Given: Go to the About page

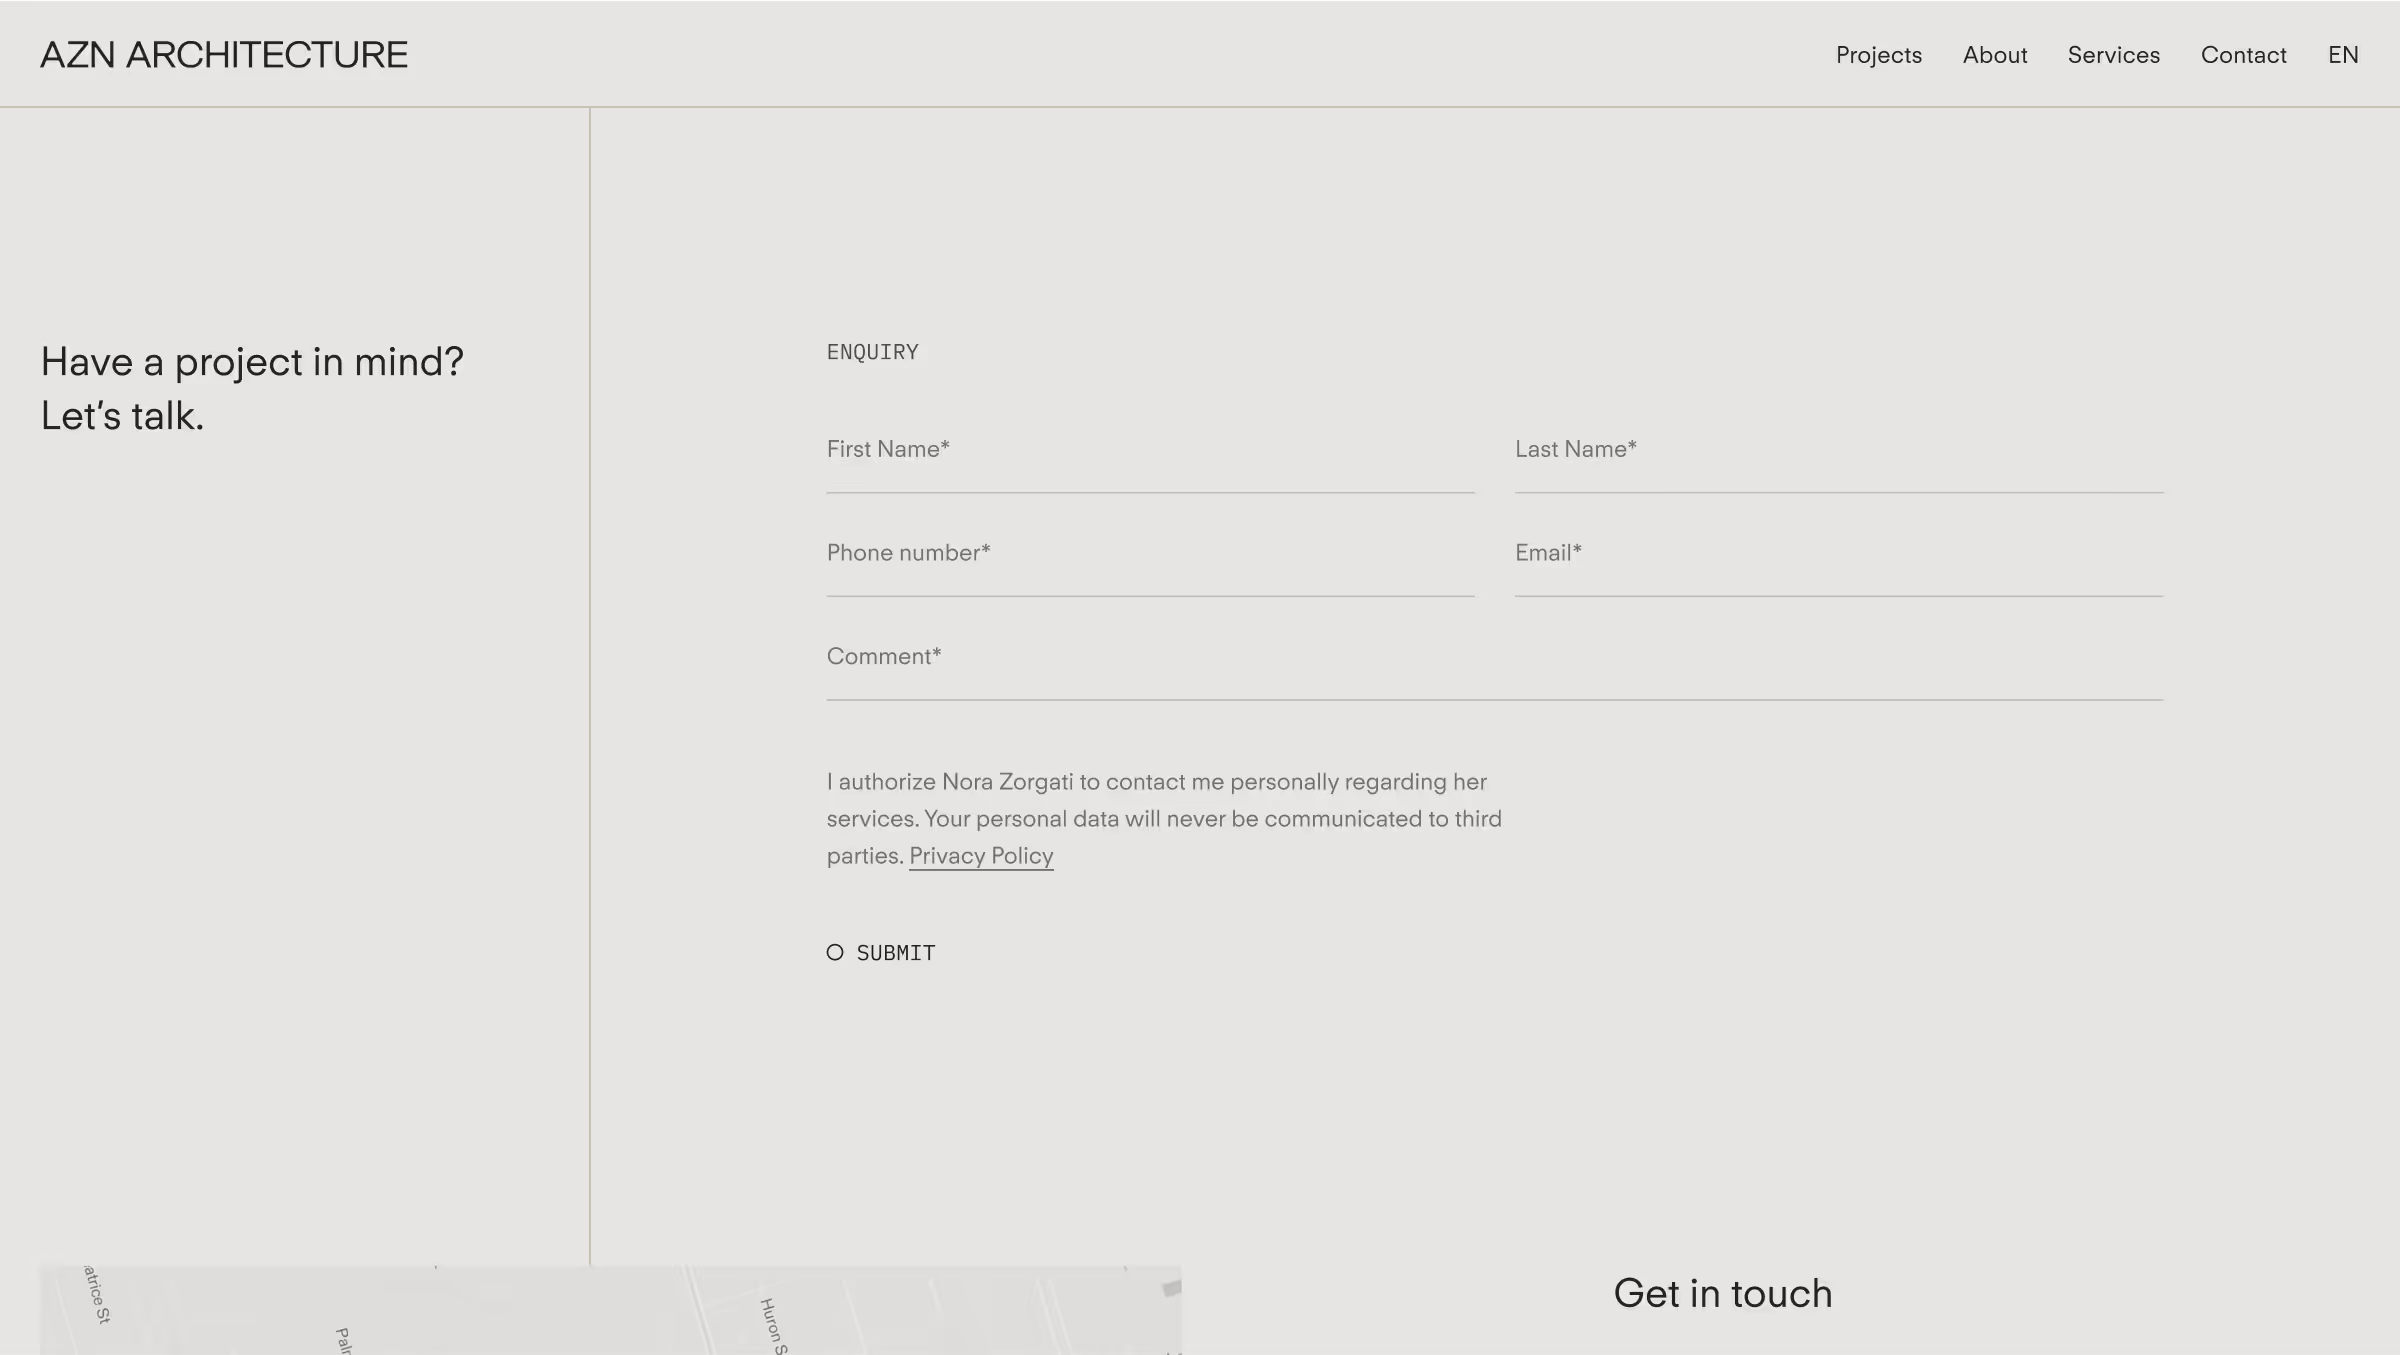Looking at the screenshot, I should pyautogui.click(x=1994, y=55).
